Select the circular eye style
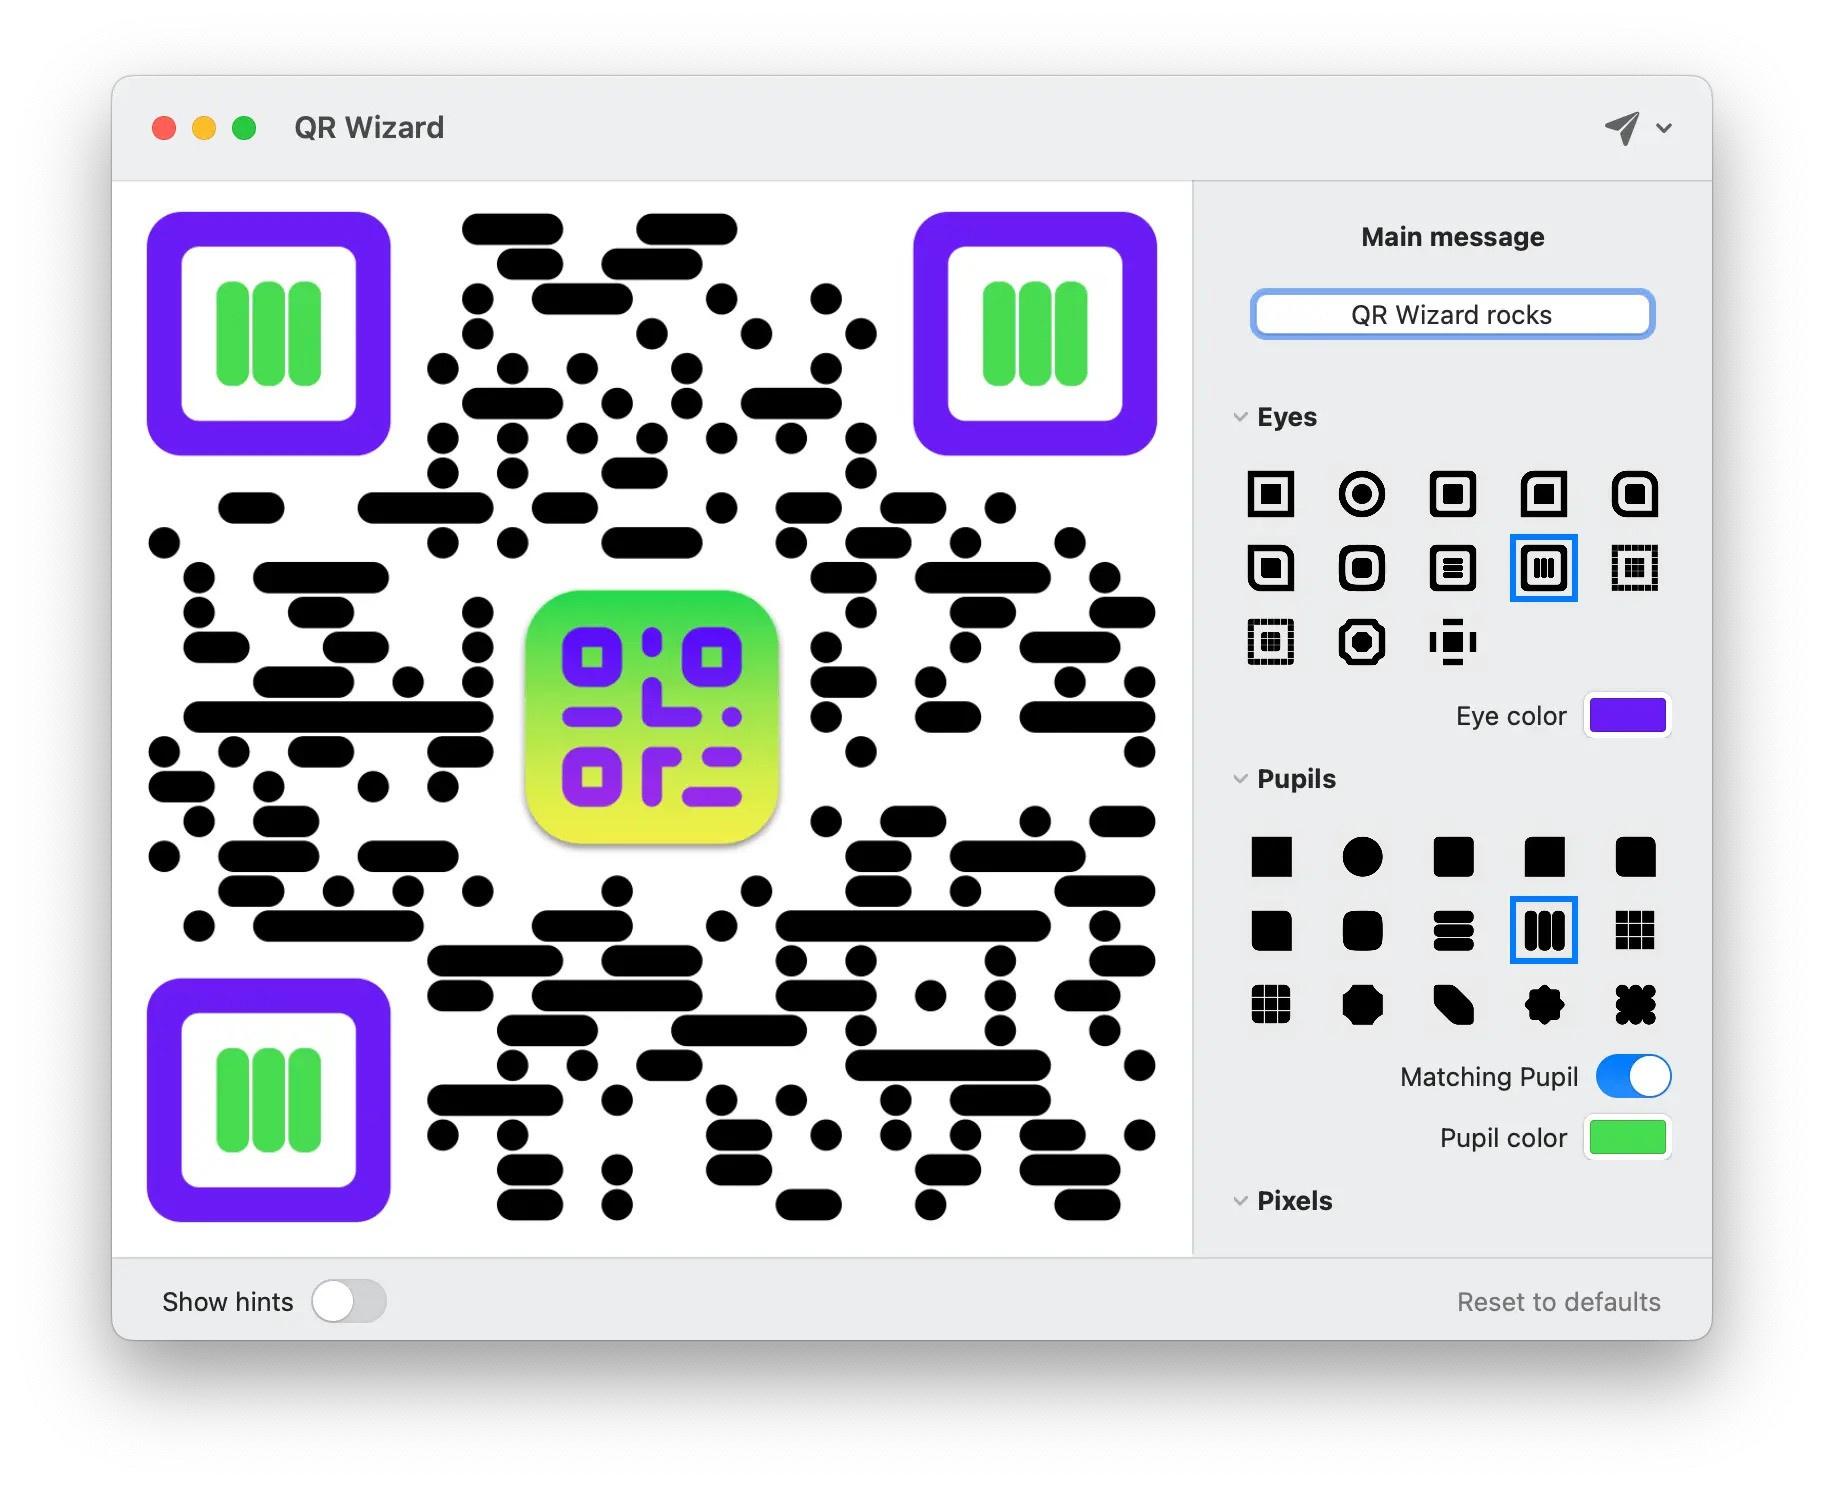The height and width of the screenshot is (1488, 1824). coord(1361,494)
